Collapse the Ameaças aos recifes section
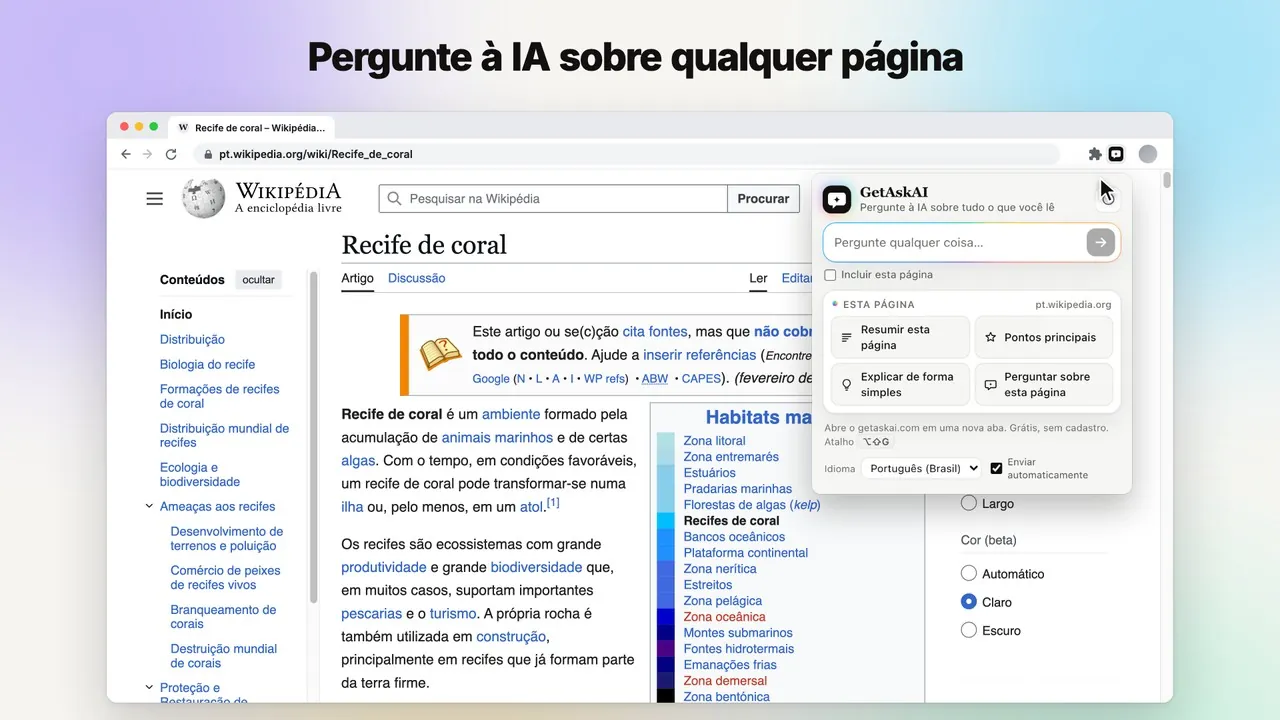Viewport: 1280px width, 720px height. [149, 507]
